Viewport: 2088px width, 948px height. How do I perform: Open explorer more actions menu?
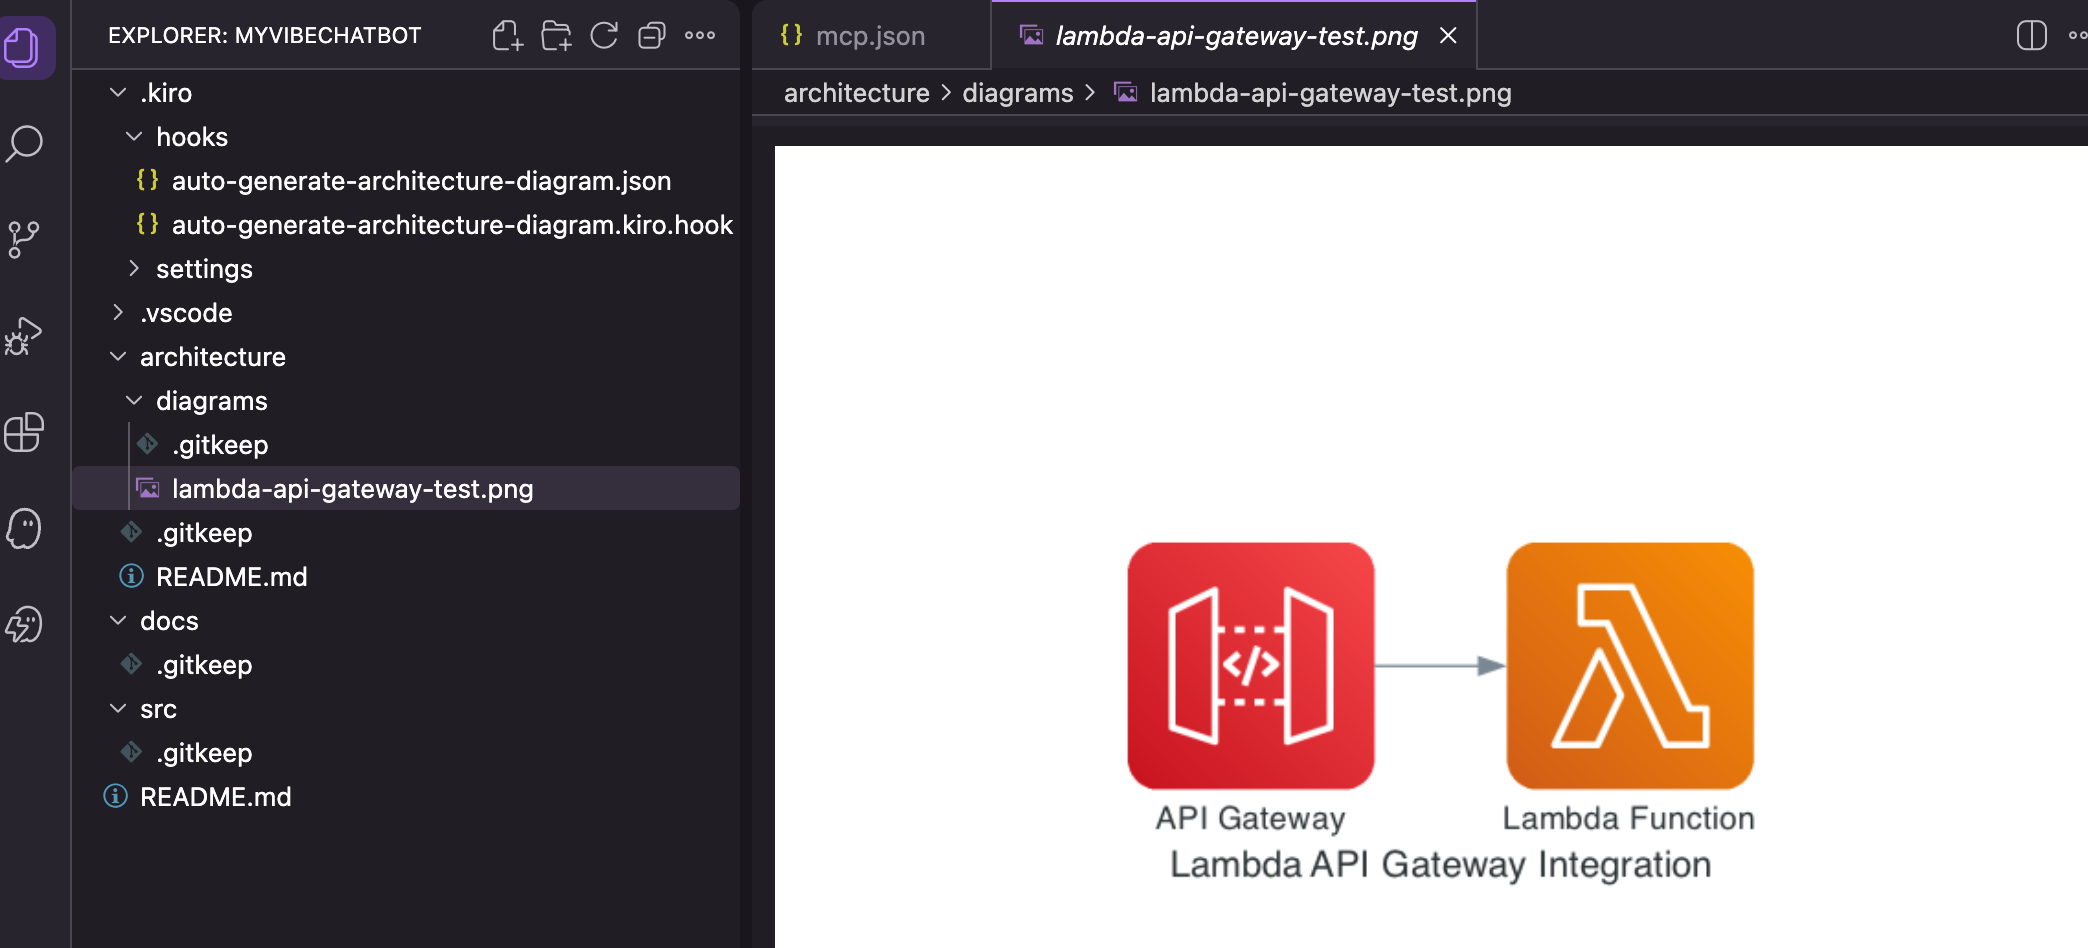[700, 36]
